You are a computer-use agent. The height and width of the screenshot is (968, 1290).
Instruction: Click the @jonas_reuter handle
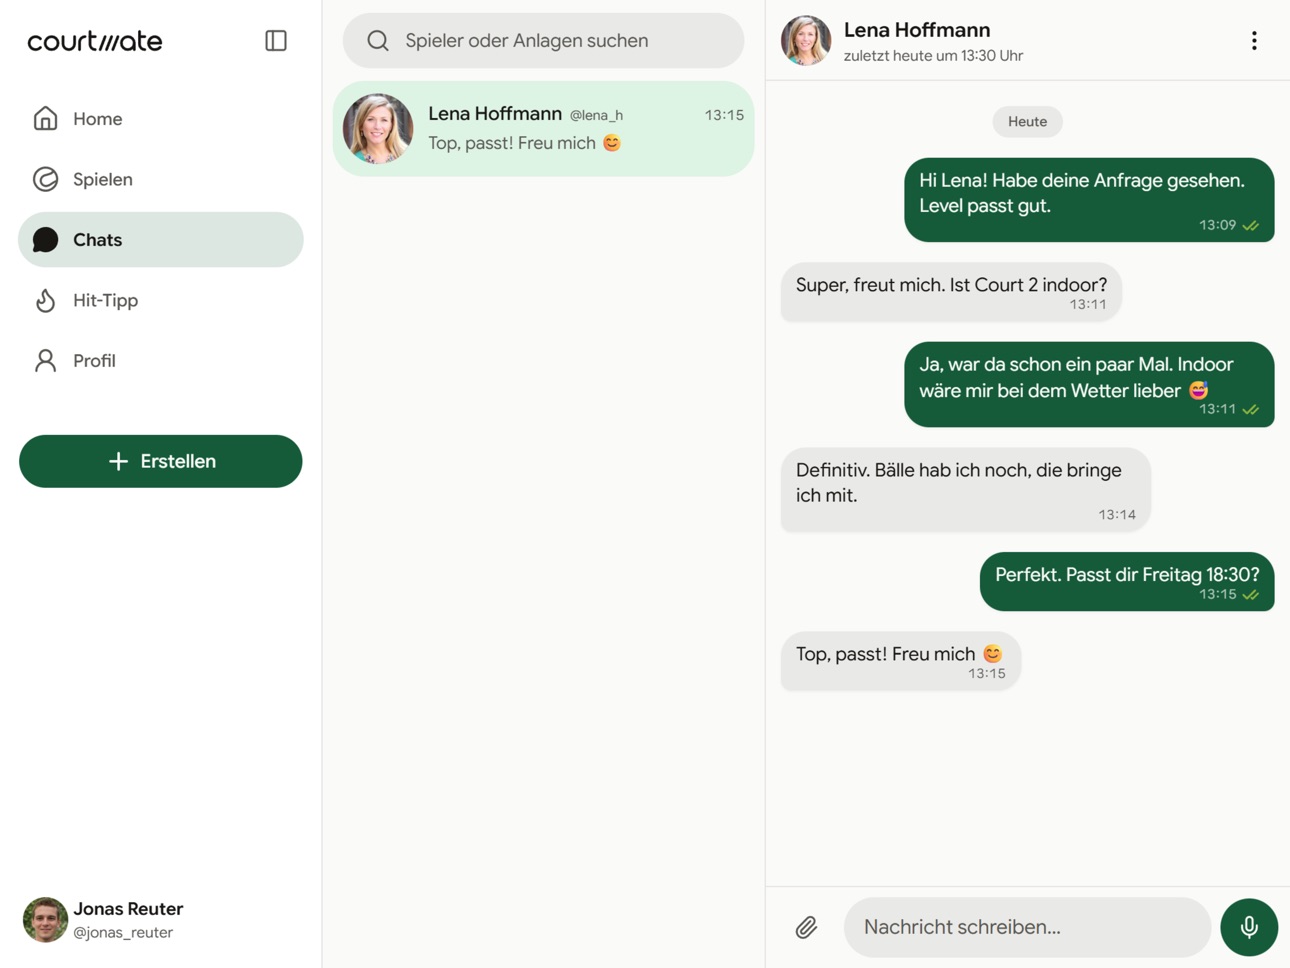pyautogui.click(x=123, y=933)
